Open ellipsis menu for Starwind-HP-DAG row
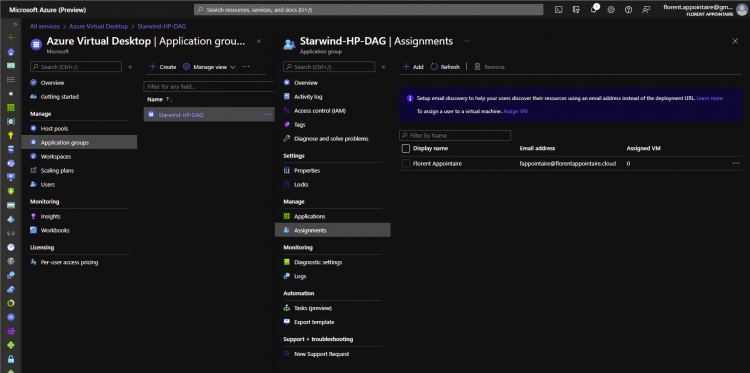 (x=268, y=114)
